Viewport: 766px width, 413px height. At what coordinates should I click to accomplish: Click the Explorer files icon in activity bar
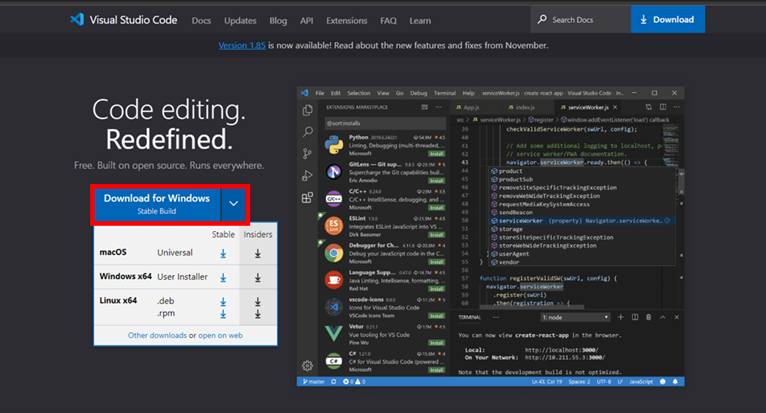tap(307, 110)
